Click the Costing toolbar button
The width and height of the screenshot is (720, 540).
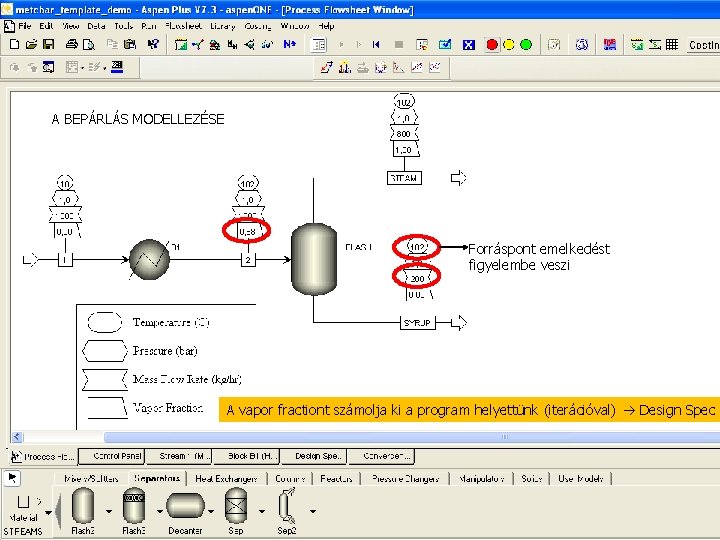pyautogui.click(x=703, y=45)
